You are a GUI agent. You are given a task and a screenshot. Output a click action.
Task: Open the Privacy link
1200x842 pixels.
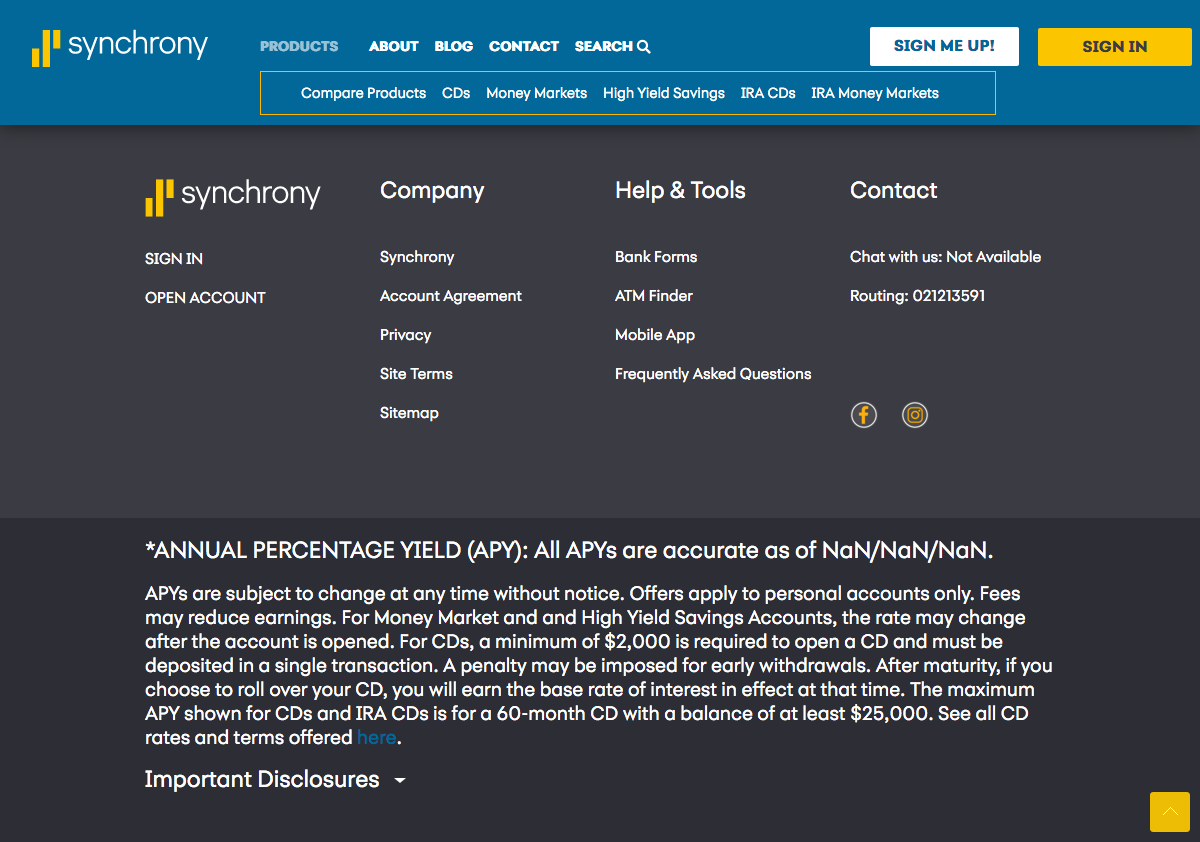click(406, 335)
